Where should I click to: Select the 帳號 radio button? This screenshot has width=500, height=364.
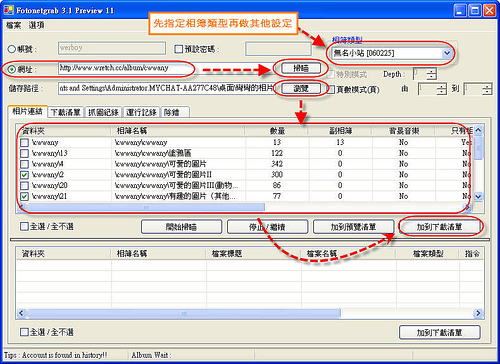click(12, 49)
